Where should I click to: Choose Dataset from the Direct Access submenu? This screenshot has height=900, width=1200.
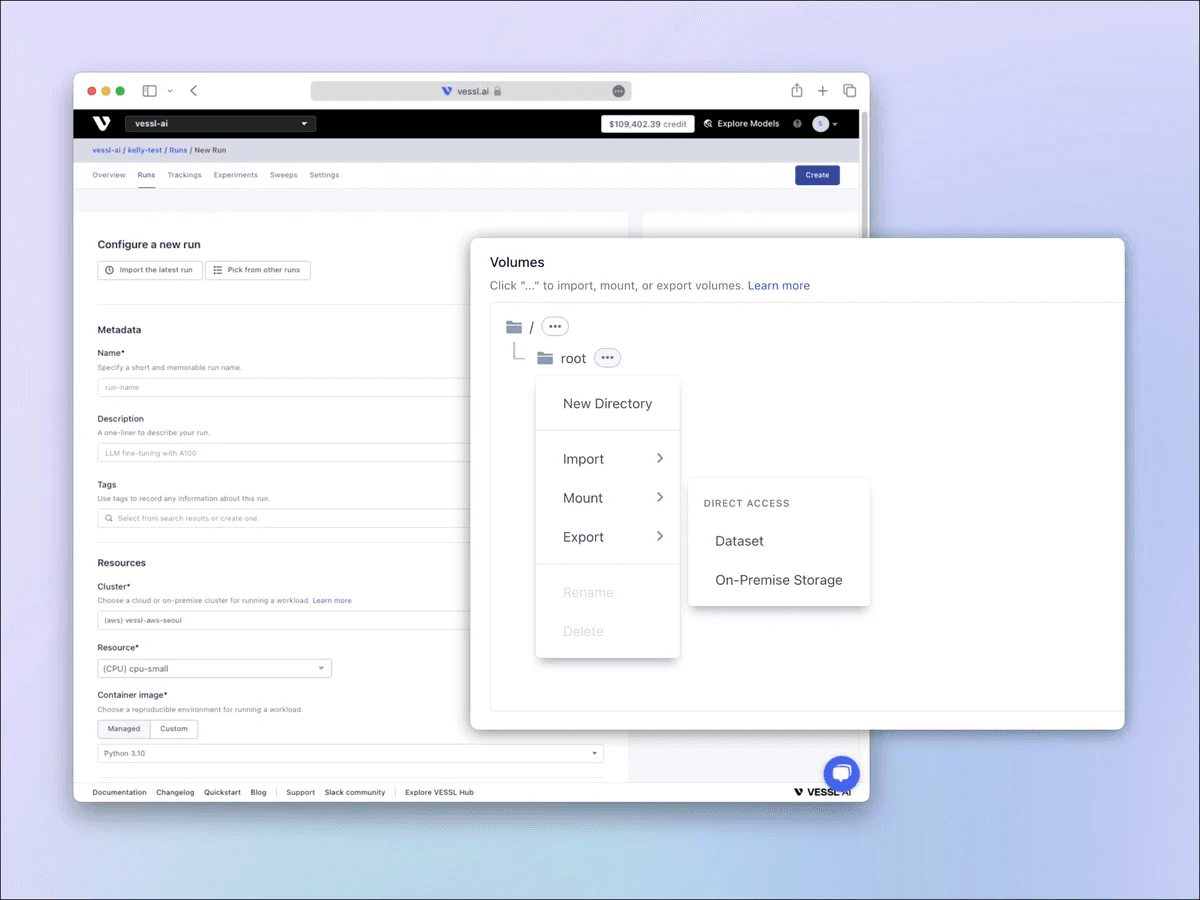click(739, 541)
